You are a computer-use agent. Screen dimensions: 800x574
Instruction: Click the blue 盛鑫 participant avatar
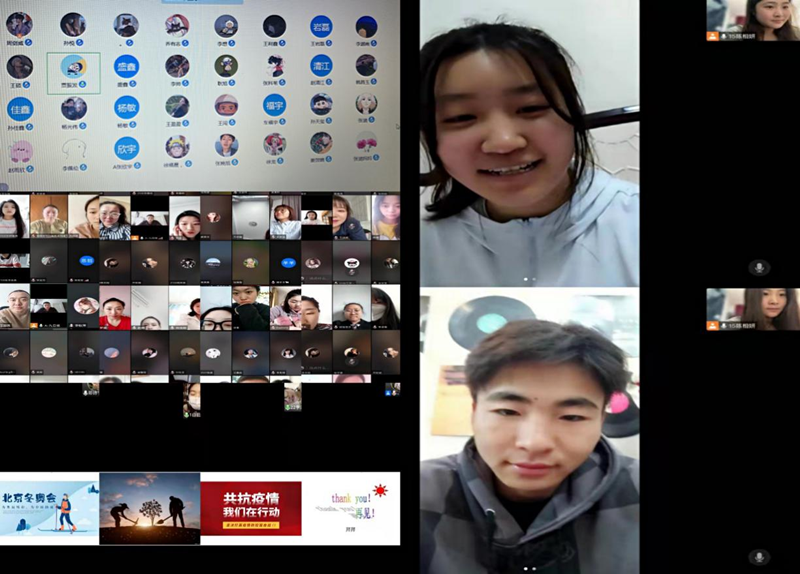coord(126,67)
